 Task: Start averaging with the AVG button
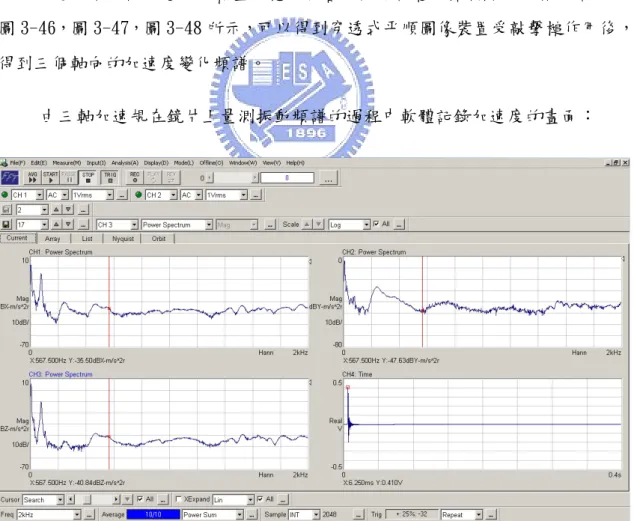(x=32, y=177)
